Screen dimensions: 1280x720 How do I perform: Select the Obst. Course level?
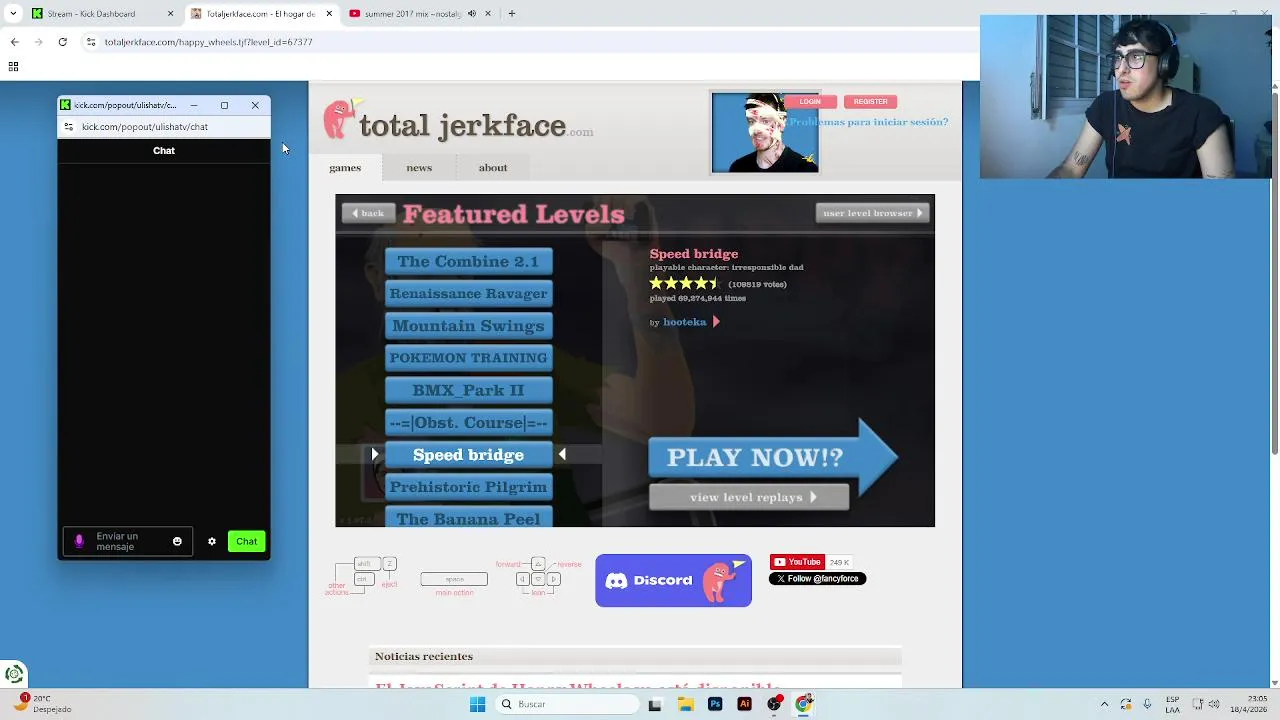(468, 423)
